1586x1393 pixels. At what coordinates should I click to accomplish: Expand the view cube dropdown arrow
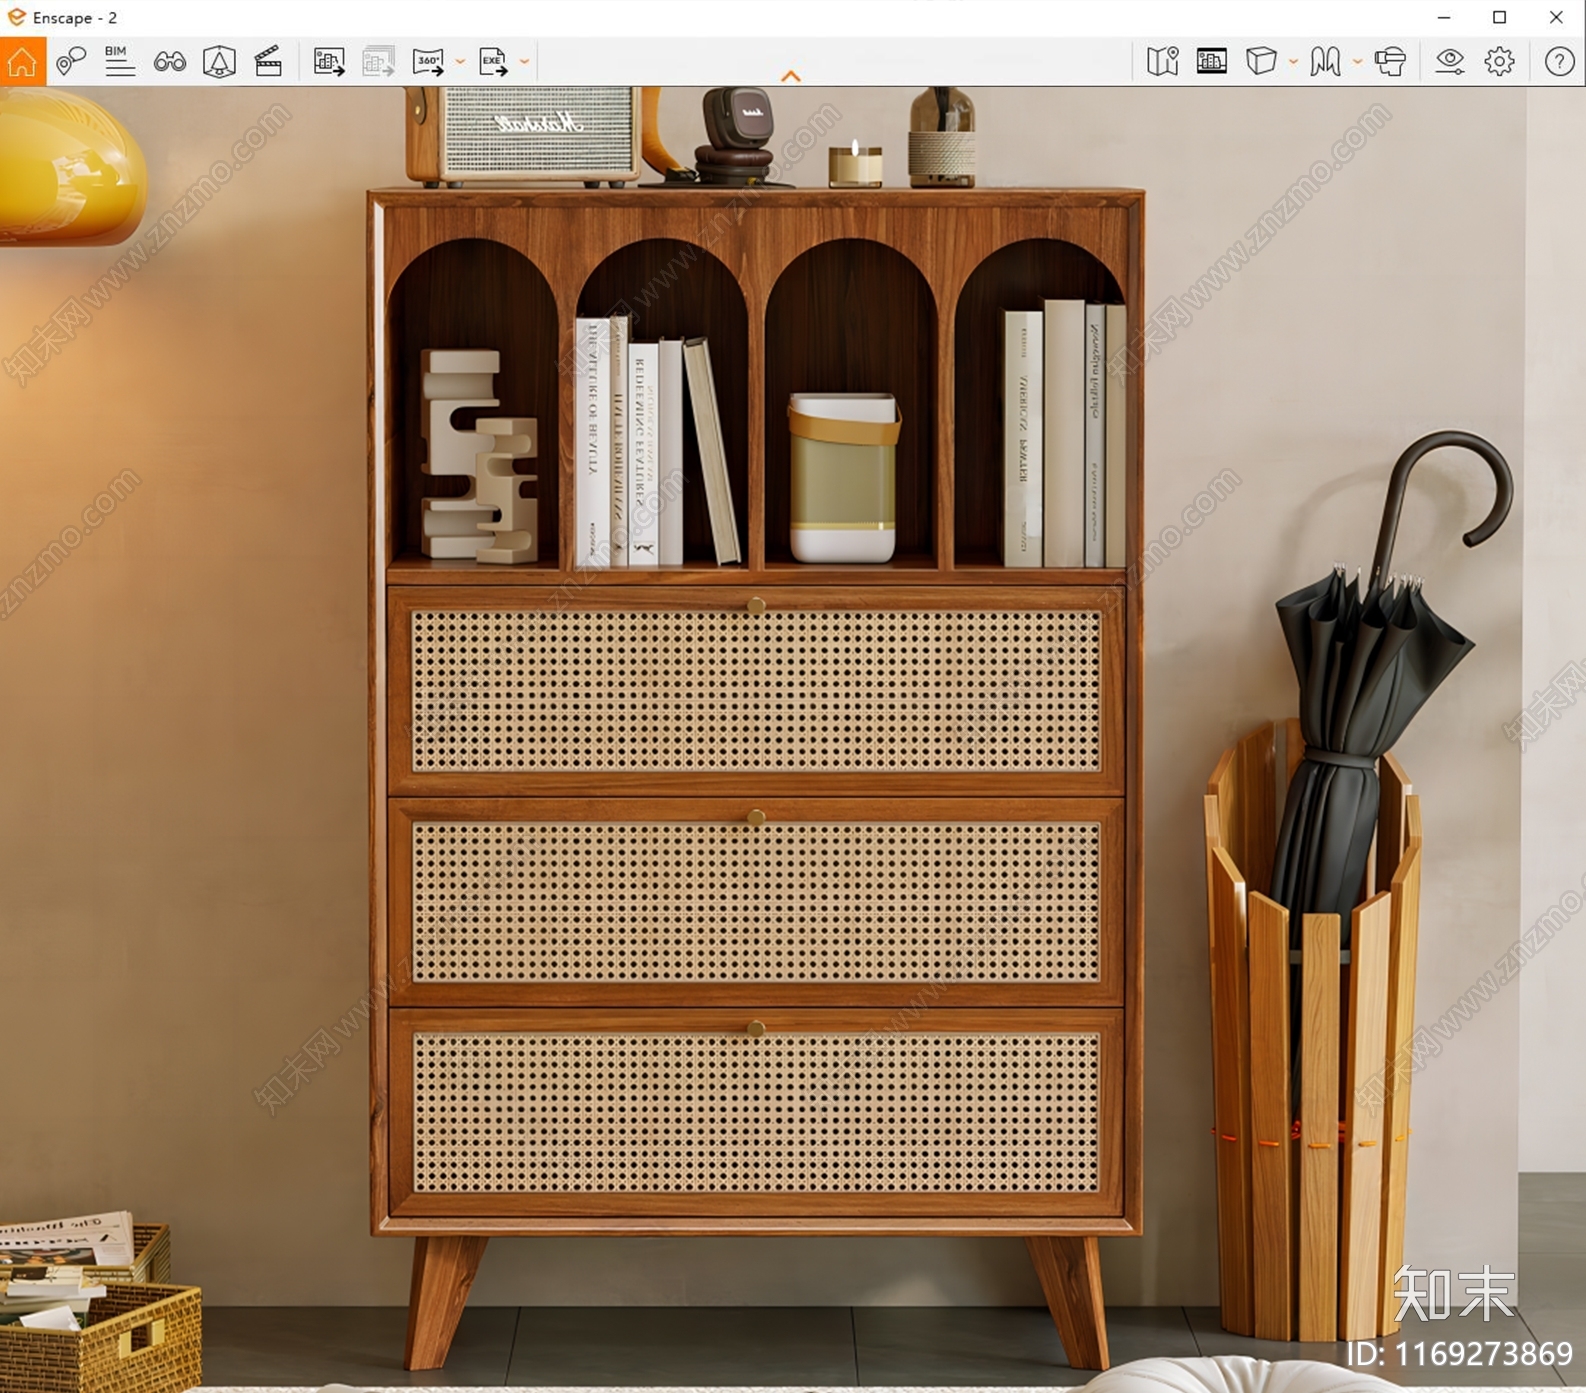point(1293,62)
